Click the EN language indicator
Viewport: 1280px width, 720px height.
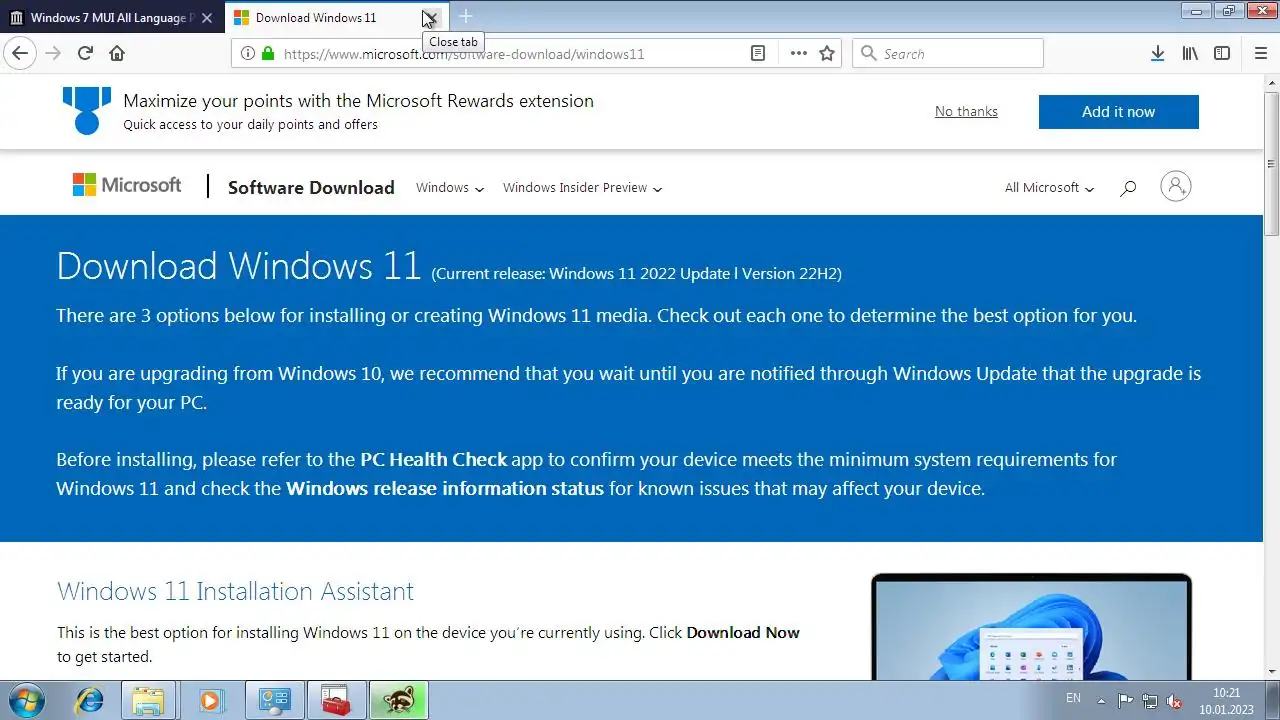tap(1073, 698)
